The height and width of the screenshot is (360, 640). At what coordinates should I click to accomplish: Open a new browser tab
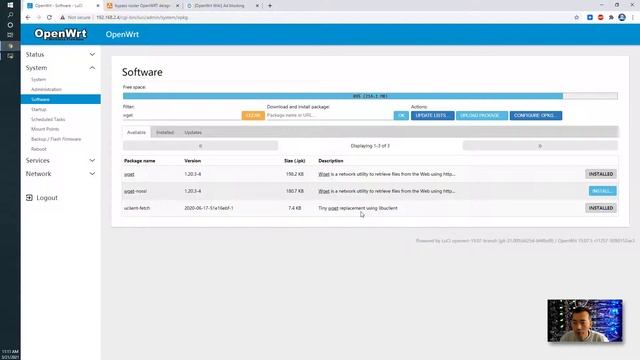tap(270, 6)
